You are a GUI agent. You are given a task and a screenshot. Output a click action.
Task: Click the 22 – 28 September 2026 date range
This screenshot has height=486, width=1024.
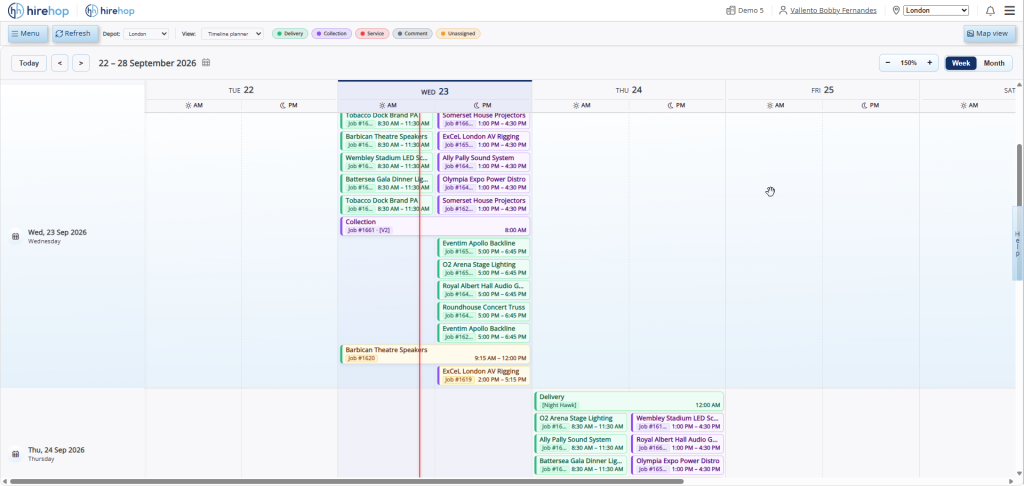click(147, 63)
